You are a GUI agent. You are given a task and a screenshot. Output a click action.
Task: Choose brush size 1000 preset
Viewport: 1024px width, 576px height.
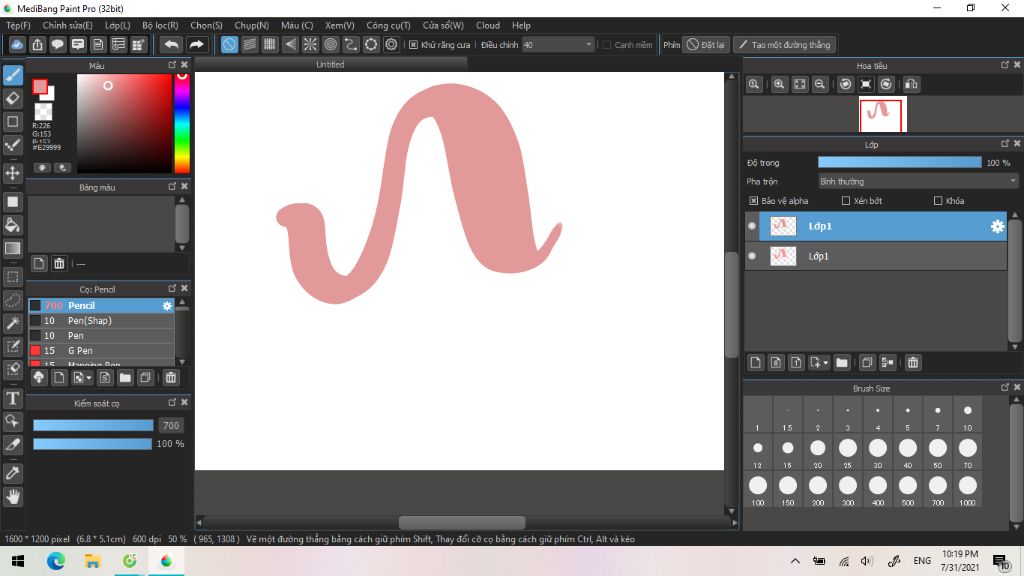pos(967,490)
